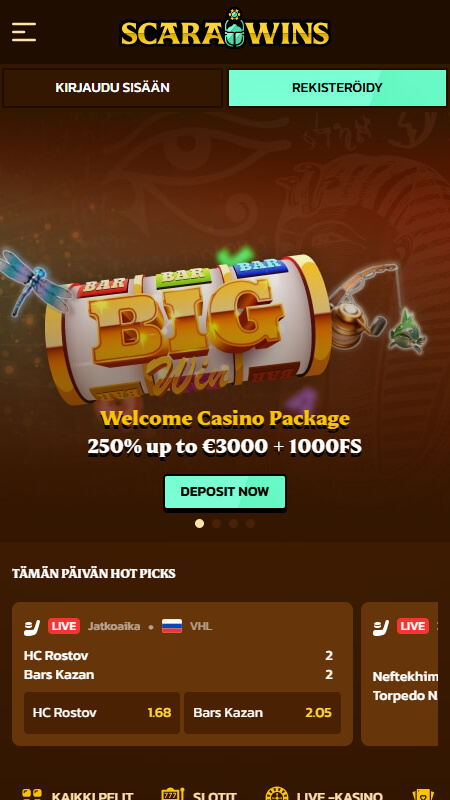This screenshot has width=450, height=800.
Task: Click the Russian flag icon next to VHL
Action: pyautogui.click(x=172, y=626)
